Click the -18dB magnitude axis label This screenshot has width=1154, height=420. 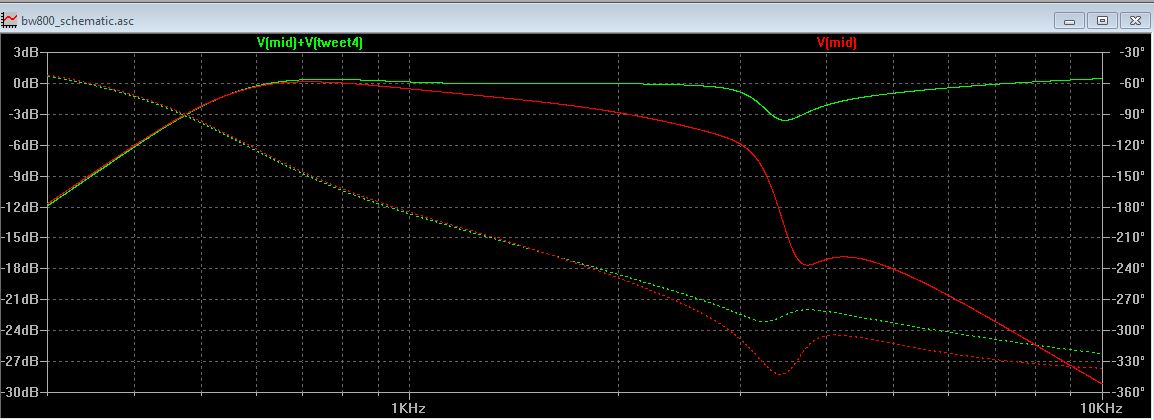[x=20, y=268]
